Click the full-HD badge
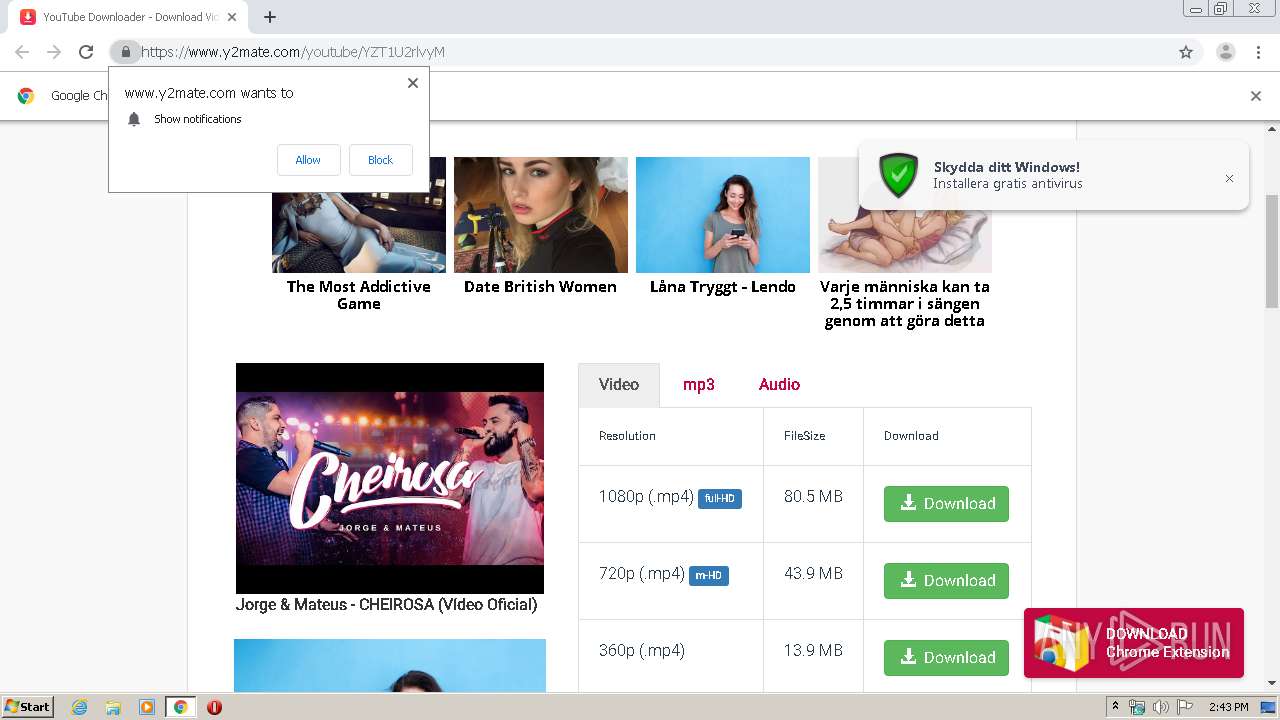 pos(720,499)
